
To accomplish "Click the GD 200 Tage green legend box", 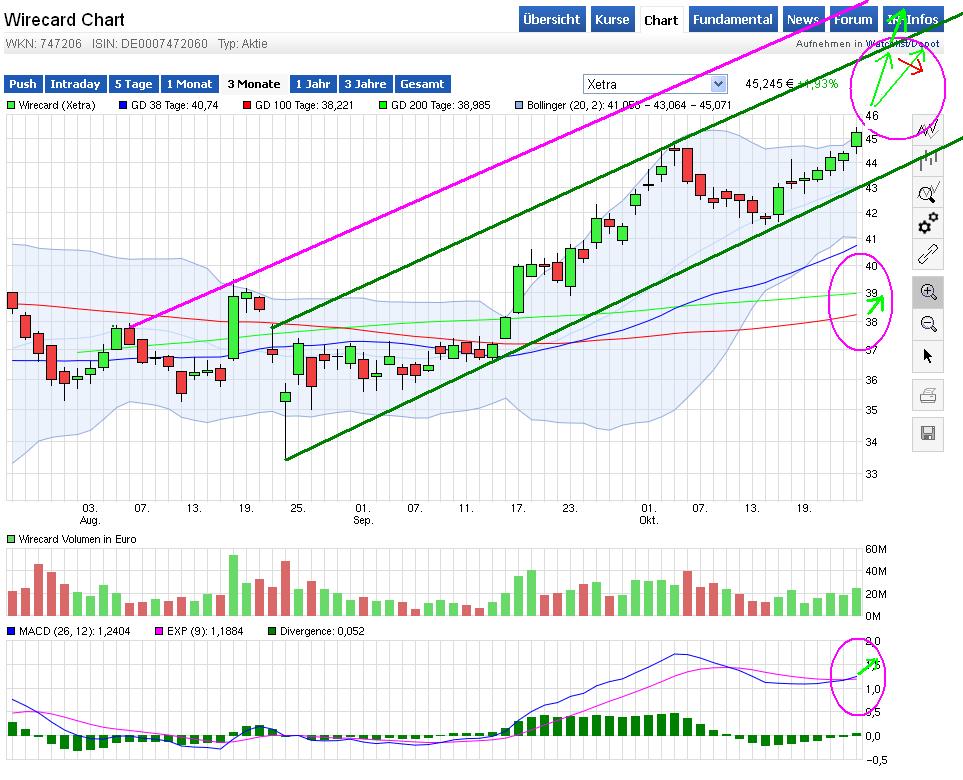I will [x=383, y=106].
